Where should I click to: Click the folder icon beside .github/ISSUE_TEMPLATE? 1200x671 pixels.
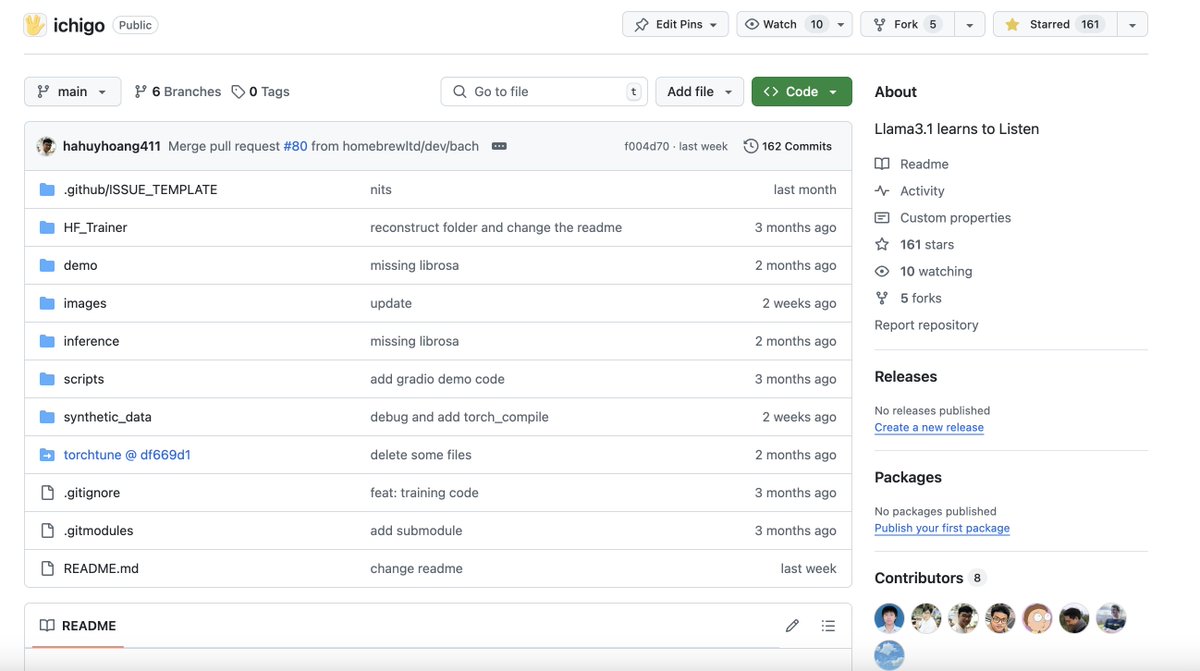[47, 189]
